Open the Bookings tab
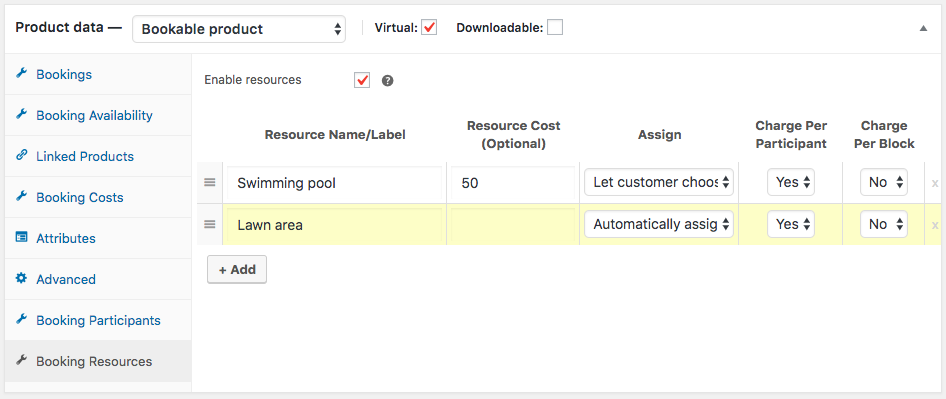The image size is (946, 399). [98, 74]
